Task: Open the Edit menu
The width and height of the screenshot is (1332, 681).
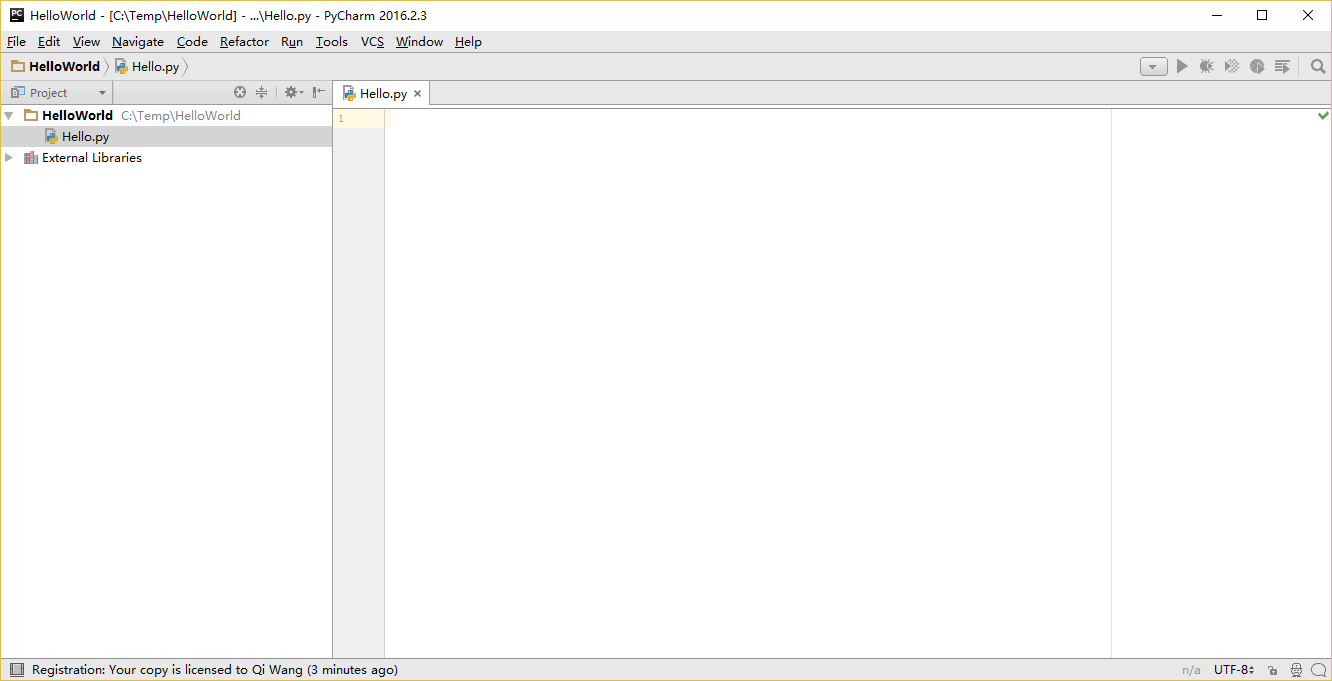Action: pyautogui.click(x=49, y=41)
